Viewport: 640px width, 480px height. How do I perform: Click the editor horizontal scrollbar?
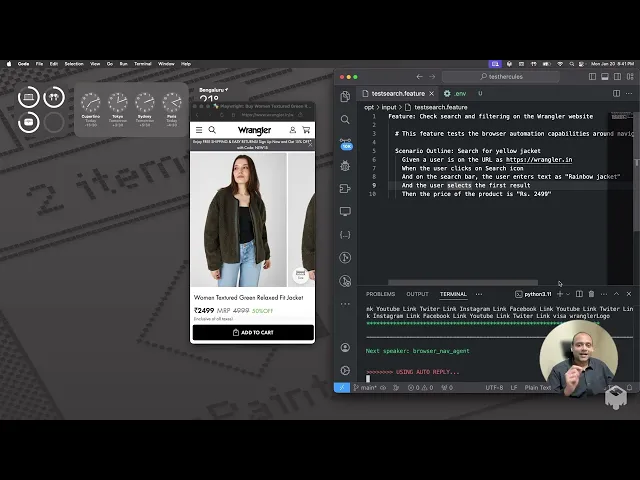coord(463,282)
